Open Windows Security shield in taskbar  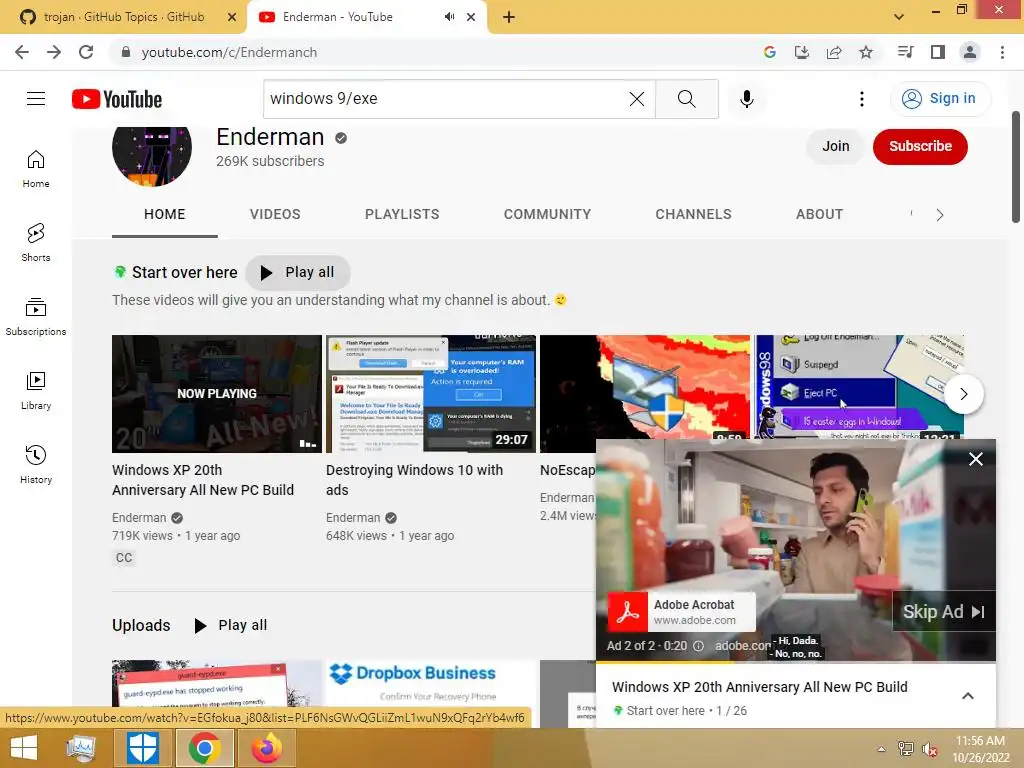tap(142, 748)
